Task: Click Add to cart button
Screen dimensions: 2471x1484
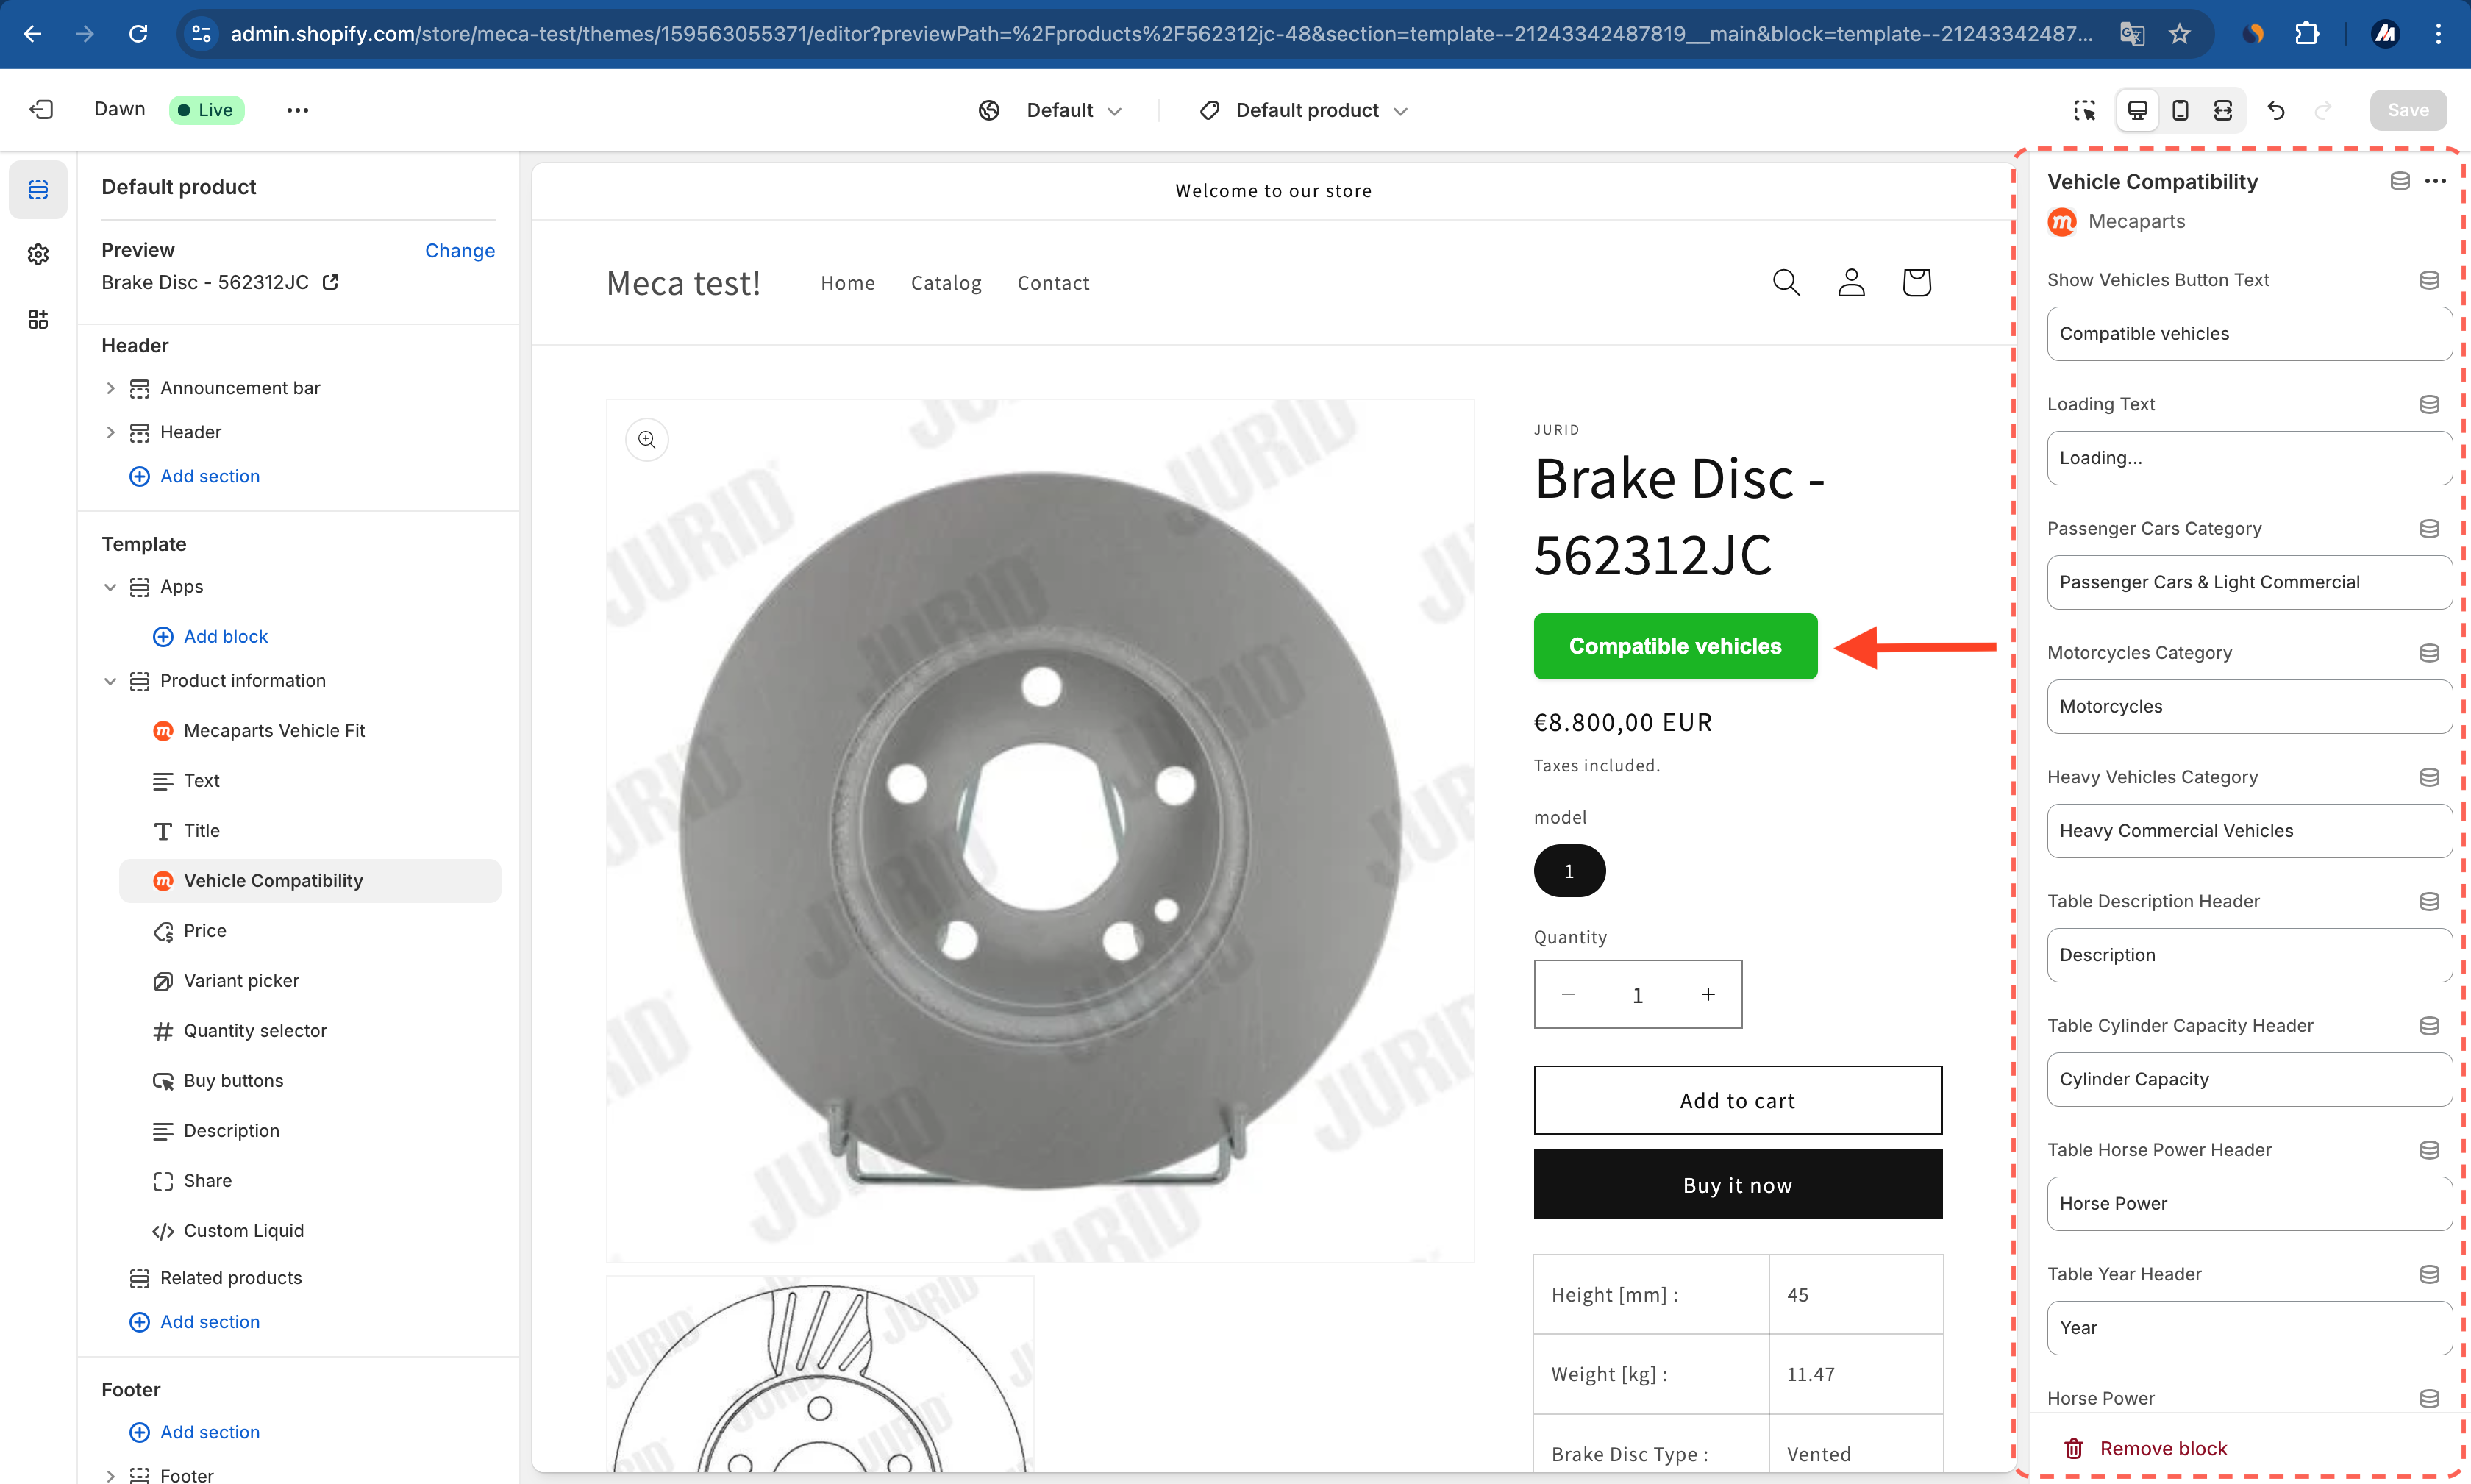Action: 1737,1100
